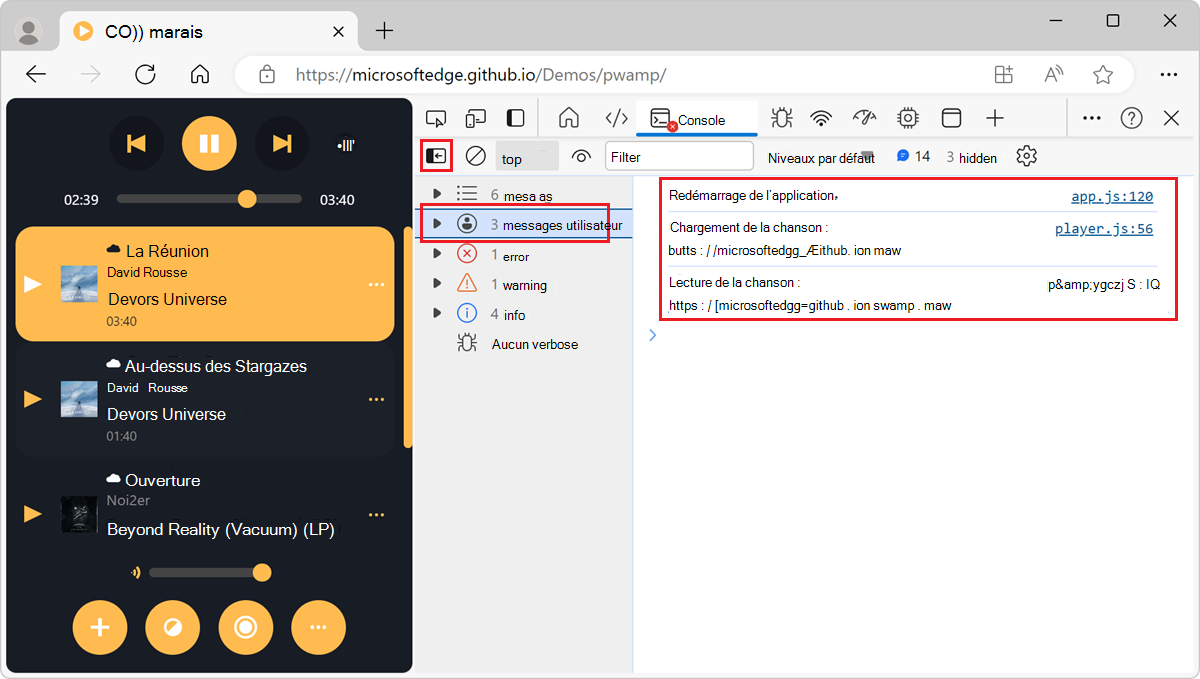Open the Niveaux par défaut log levels dropdown
Image resolution: width=1200 pixels, height=679 pixels.
coord(820,157)
